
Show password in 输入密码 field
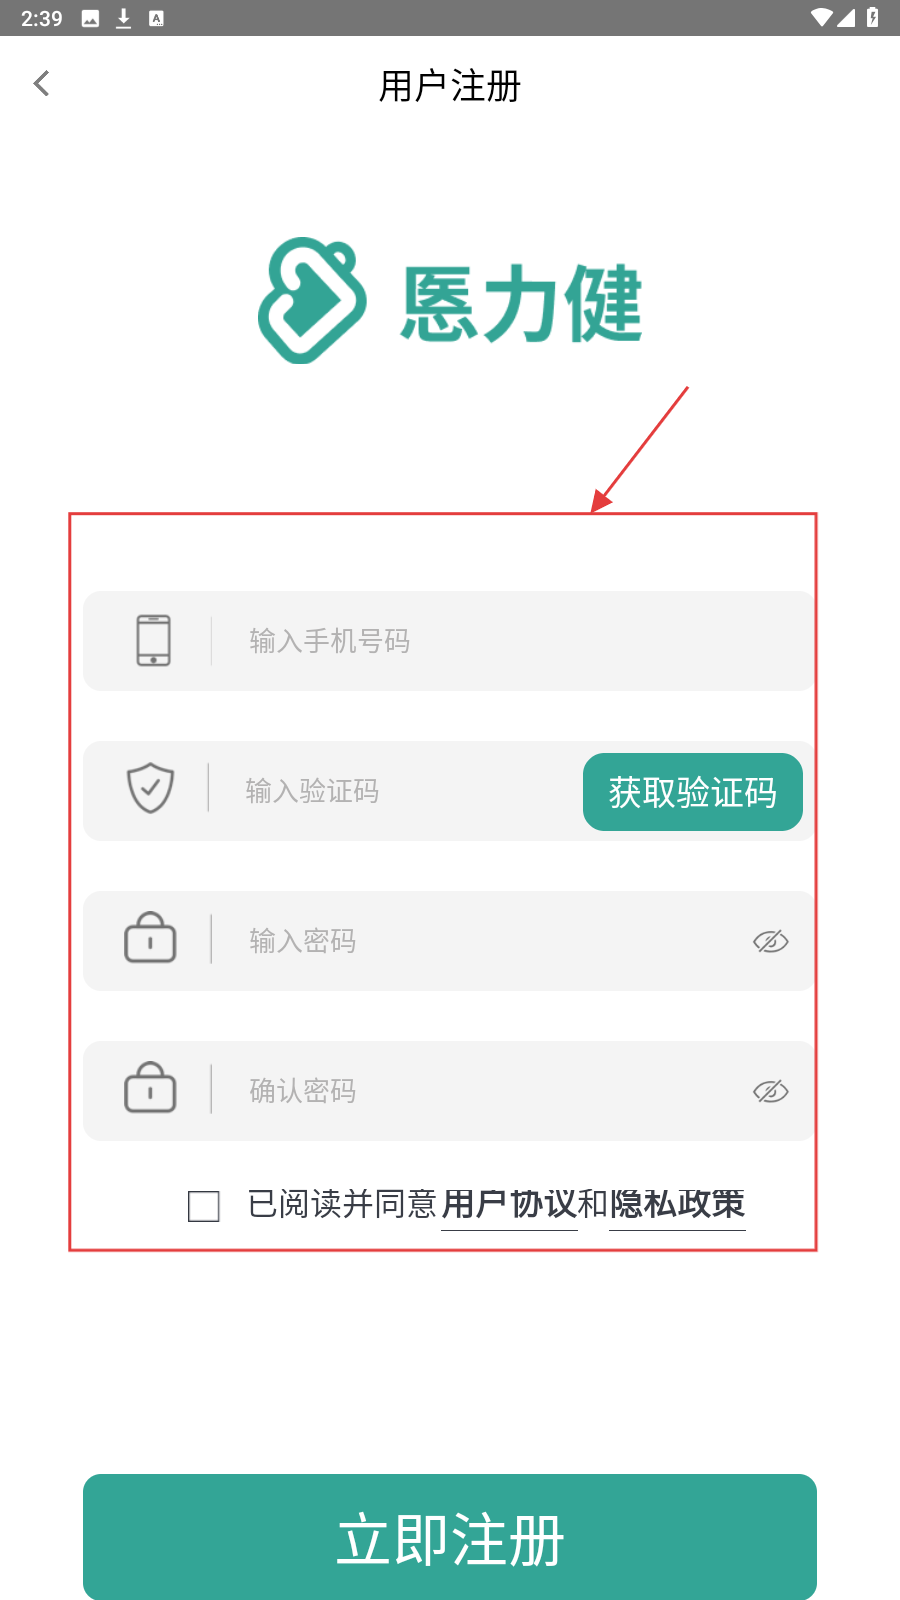pyautogui.click(x=770, y=941)
